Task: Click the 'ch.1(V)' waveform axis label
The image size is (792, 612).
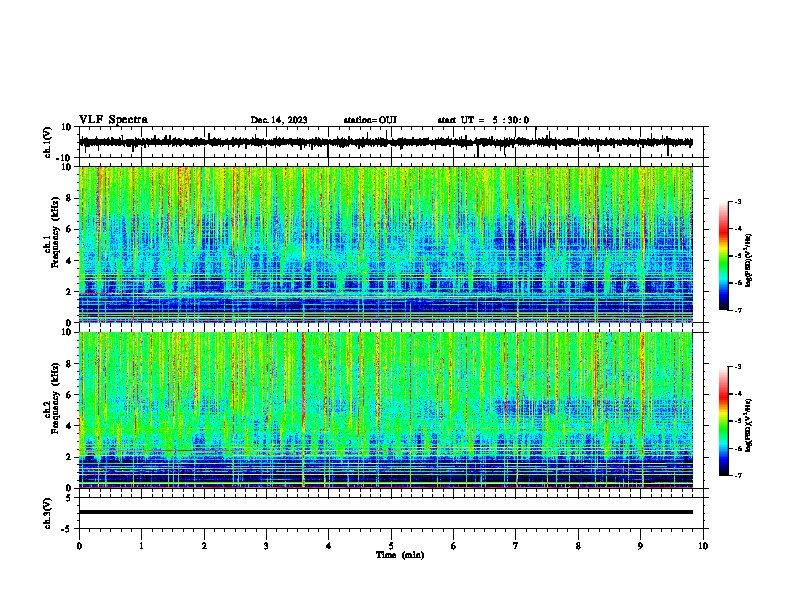Action: point(48,142)
